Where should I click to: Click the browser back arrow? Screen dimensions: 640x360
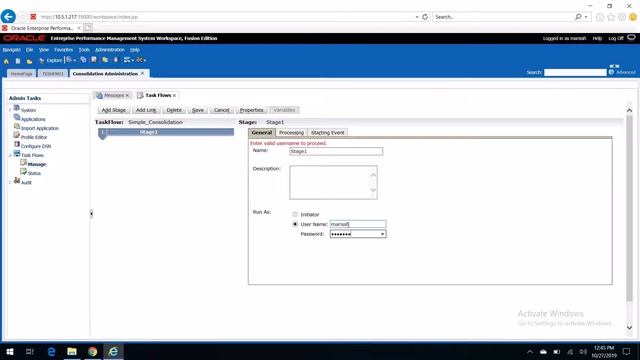tap(8, 16)
